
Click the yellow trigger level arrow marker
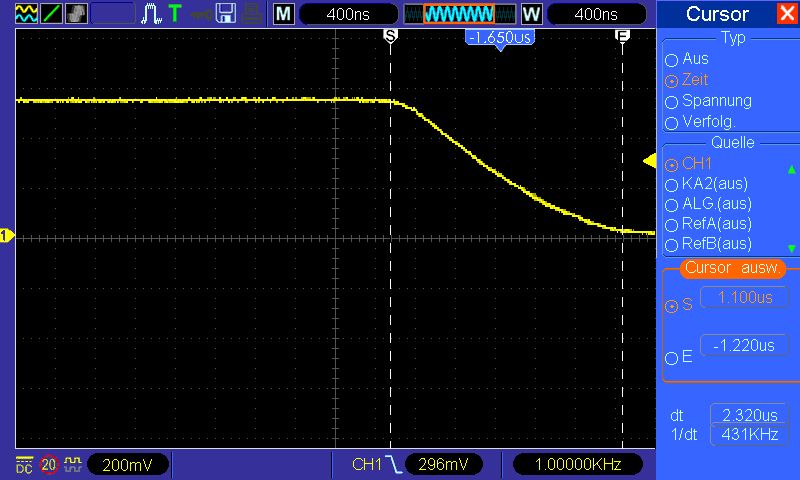click(649, 161)
